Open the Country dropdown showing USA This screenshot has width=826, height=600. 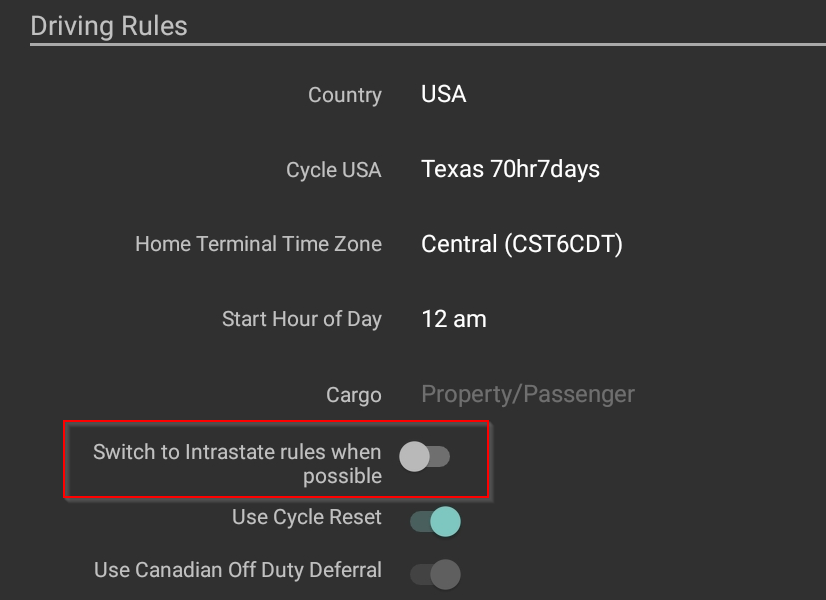pos(444,95)
